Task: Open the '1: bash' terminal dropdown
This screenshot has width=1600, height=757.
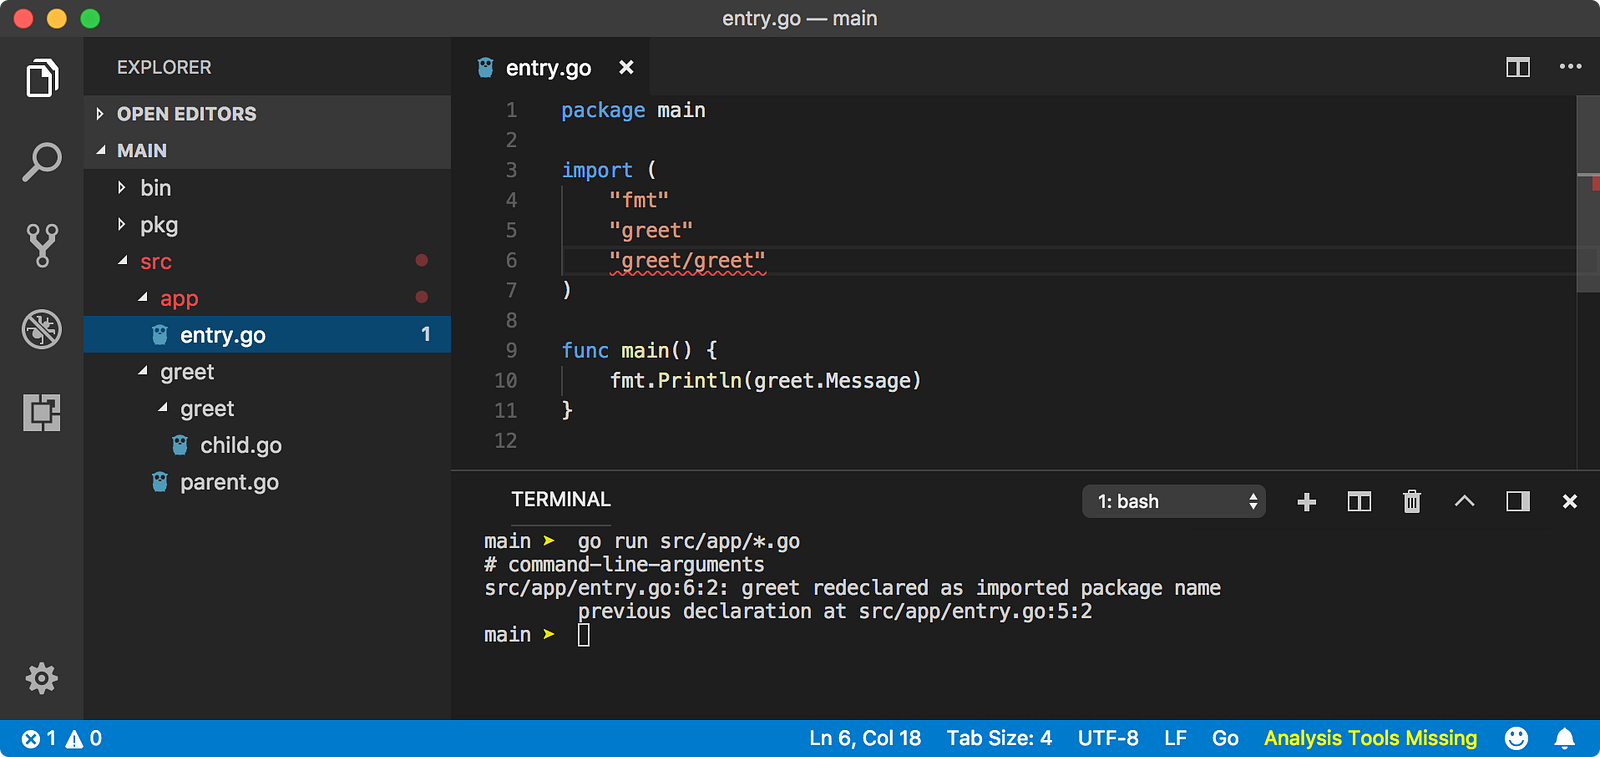Action: (x=1174, y=501)
